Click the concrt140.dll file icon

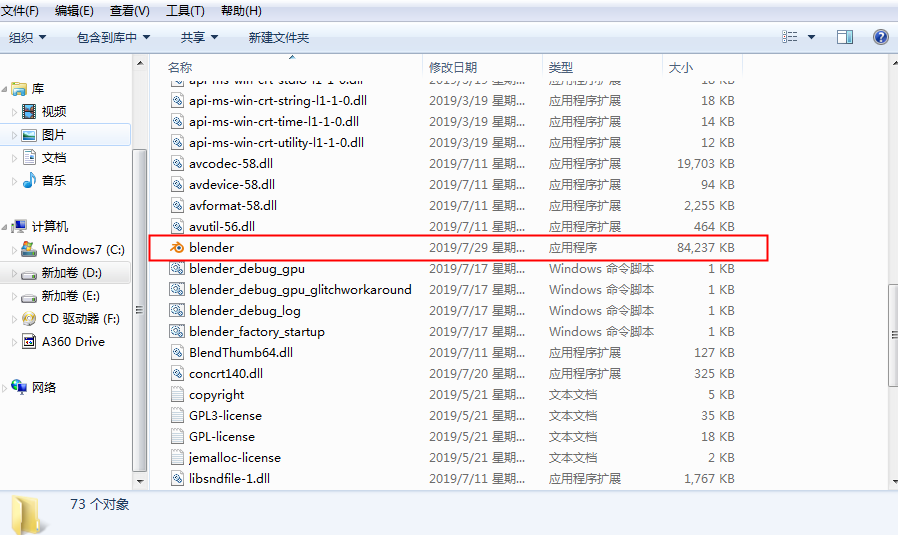(x=178, y=374)
